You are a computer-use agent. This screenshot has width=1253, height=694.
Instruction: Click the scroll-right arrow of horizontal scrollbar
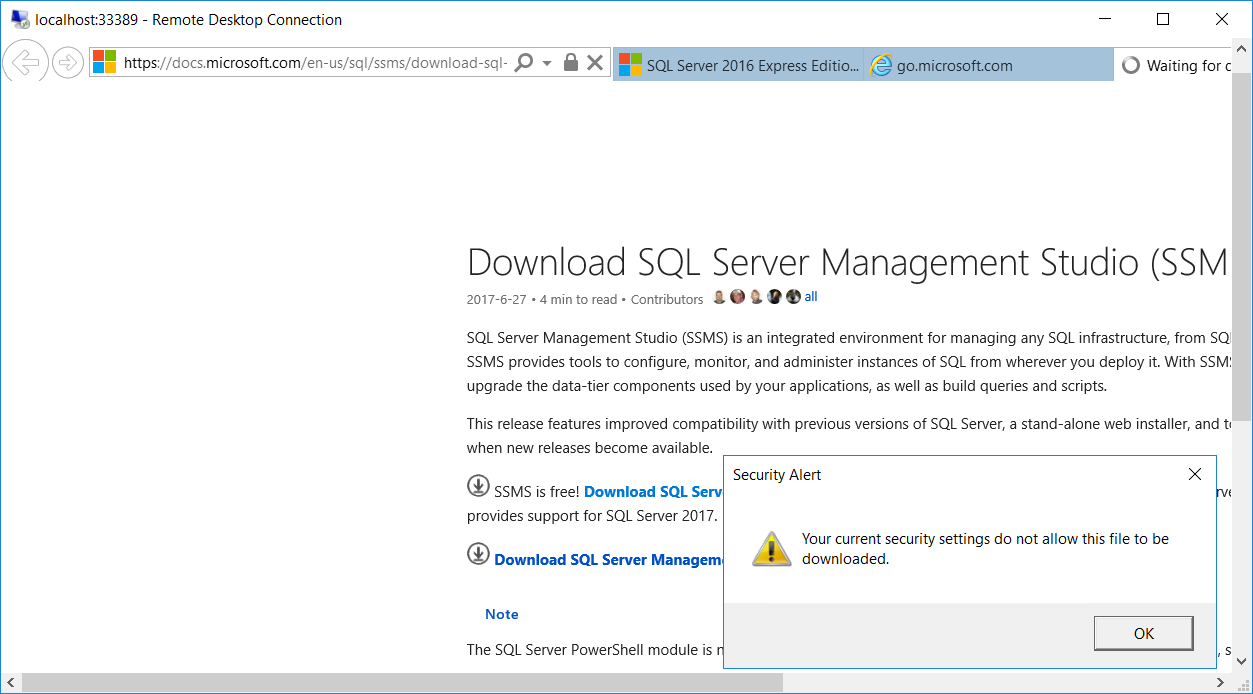pyautogui.click(x=1222, y=683)
